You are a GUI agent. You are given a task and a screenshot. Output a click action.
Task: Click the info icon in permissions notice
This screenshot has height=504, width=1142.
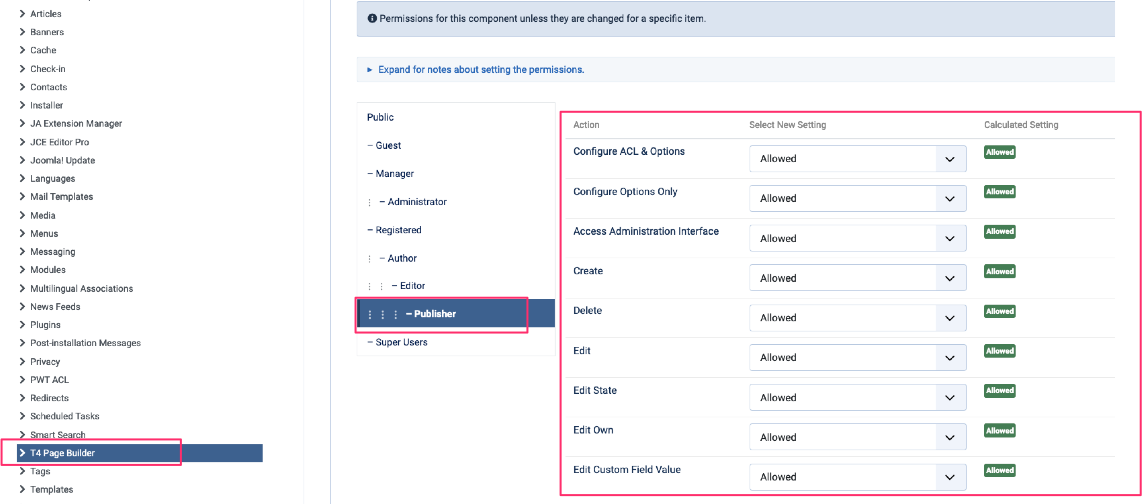point(372,18)
